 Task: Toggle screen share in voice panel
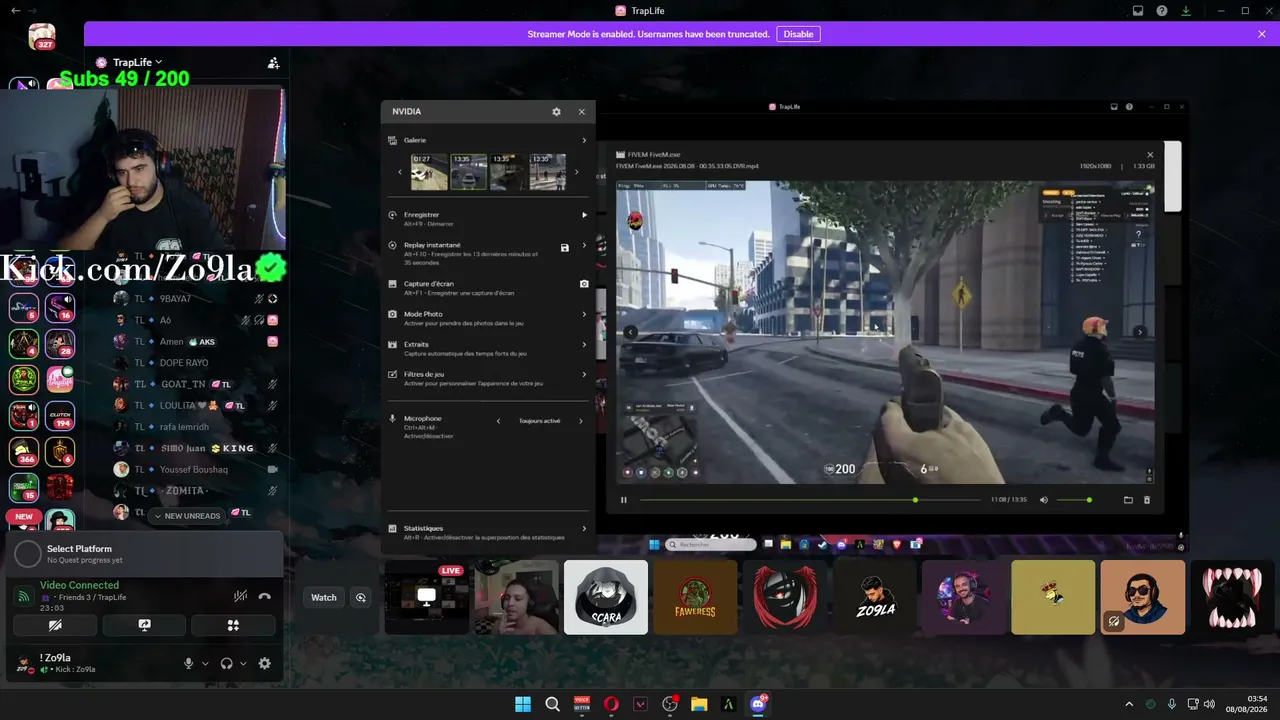point(144,625)
